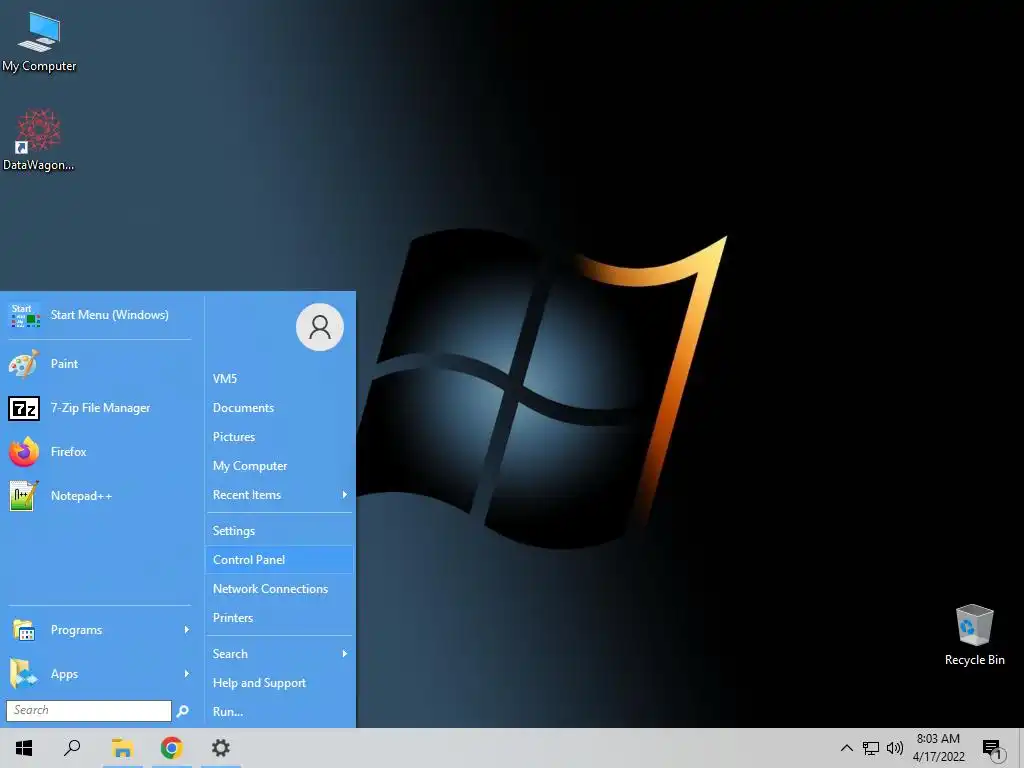
Task: Open the VM5 user folder
Action: click(x=280, y=379)
